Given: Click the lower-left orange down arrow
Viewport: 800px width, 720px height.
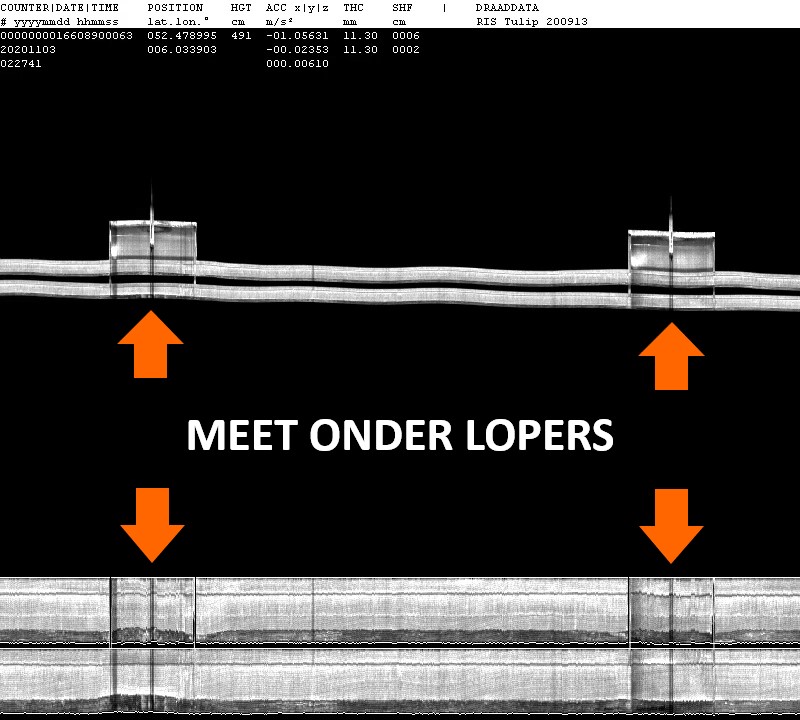Looking at the screenshot, I should (151, 524).
